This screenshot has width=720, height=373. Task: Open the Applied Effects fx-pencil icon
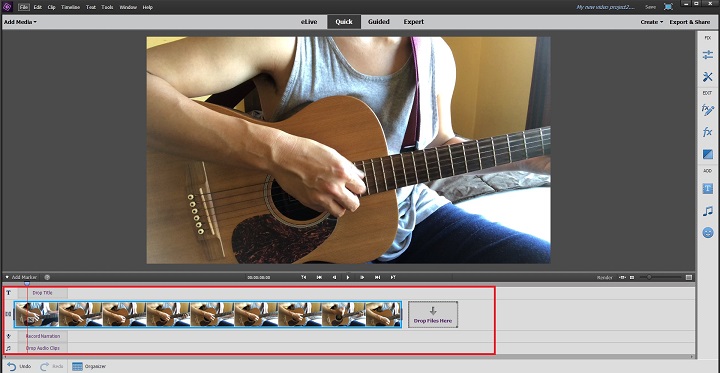[x=707, y=110]
